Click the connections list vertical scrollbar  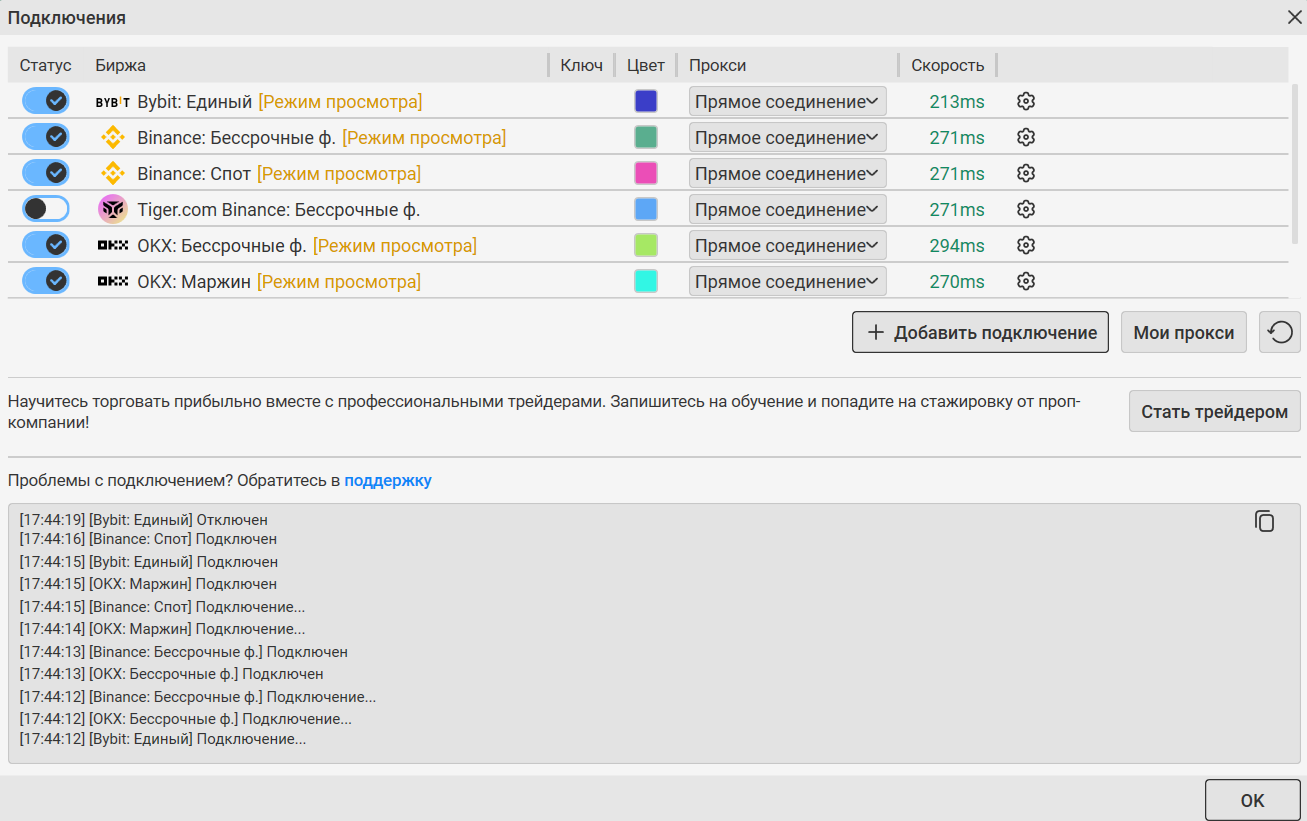[x=1296, y=165]
